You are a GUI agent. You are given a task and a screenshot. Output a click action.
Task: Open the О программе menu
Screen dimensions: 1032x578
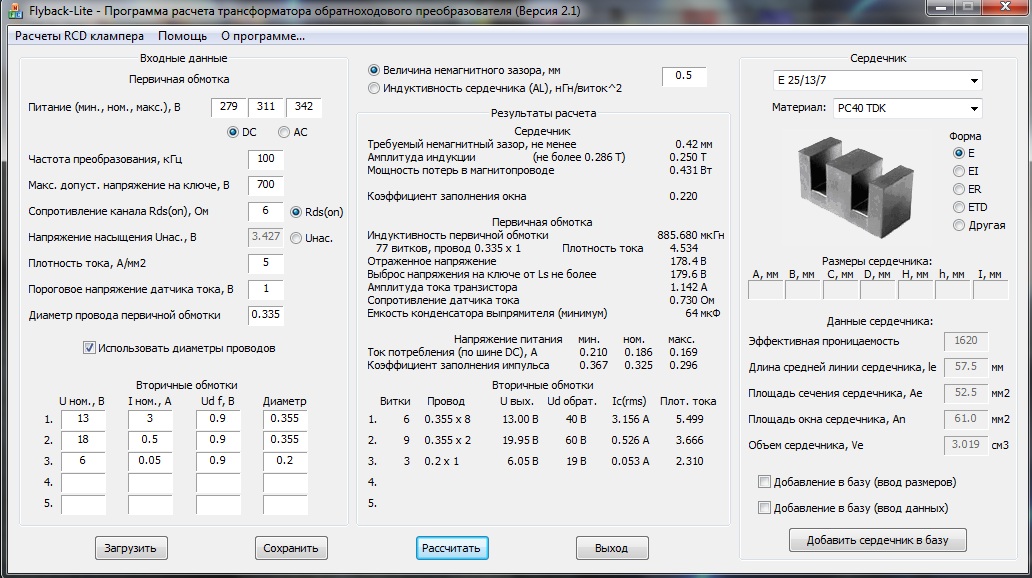(x=262, y=36)
